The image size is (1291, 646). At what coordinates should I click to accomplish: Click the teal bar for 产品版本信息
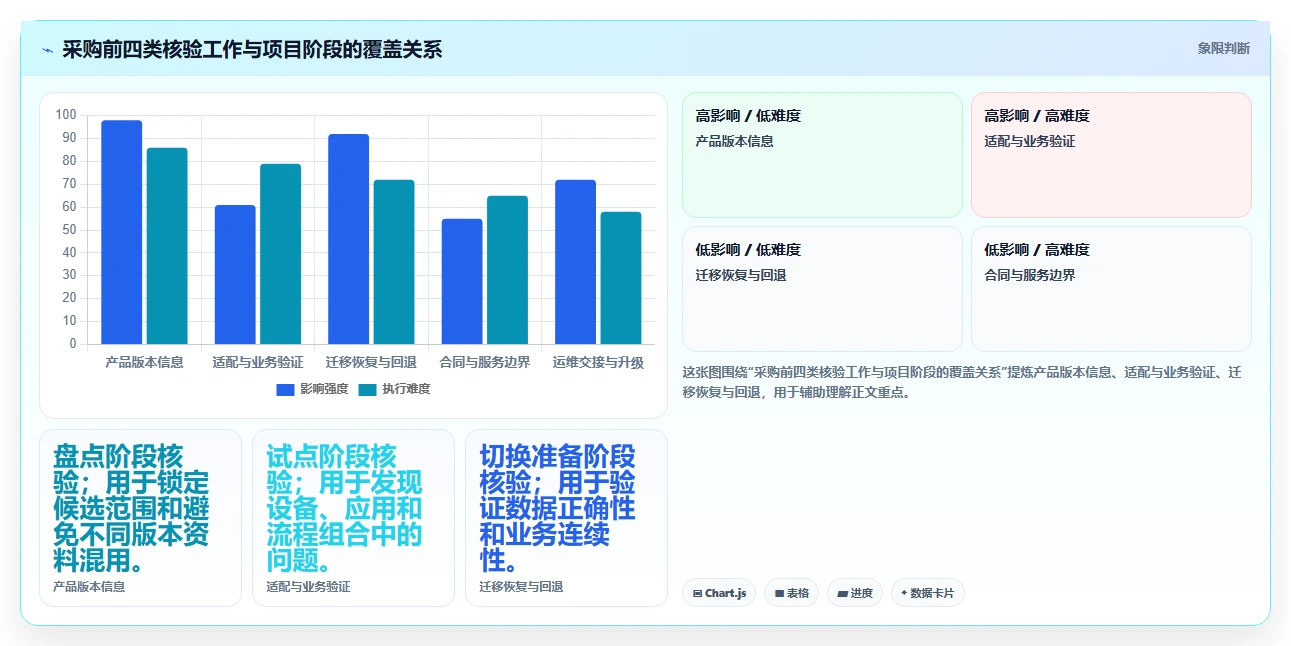[x=167, y=246]
